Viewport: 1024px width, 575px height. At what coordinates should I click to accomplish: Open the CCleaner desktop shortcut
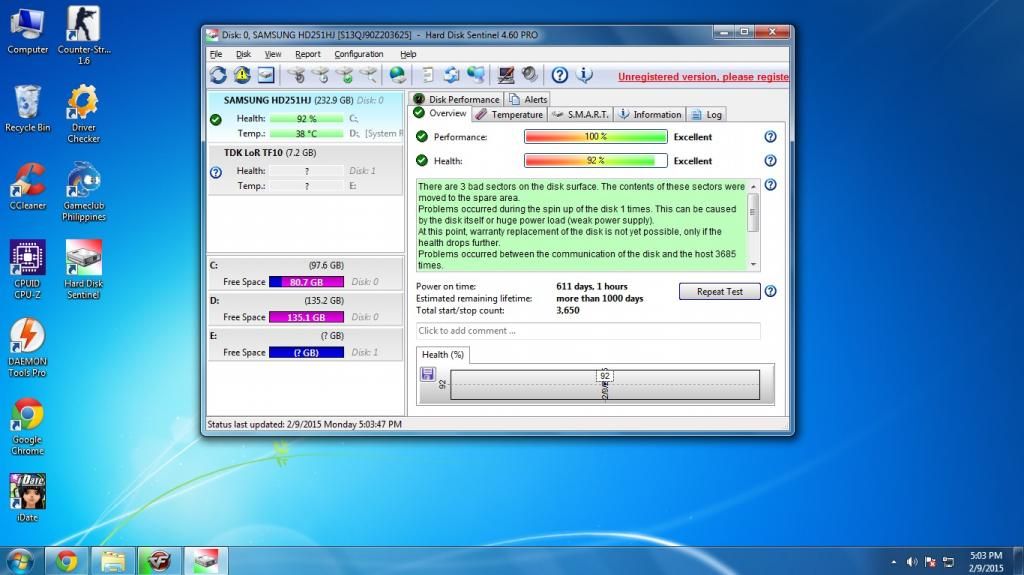click(27, 185)
